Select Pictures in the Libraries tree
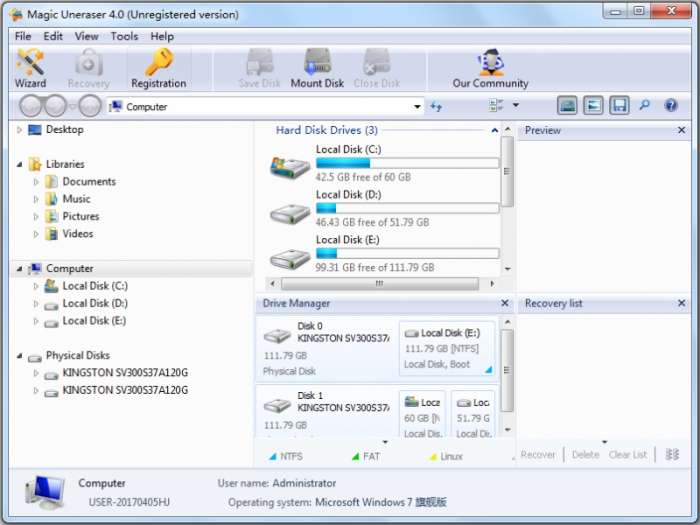 tap(81, 216)
